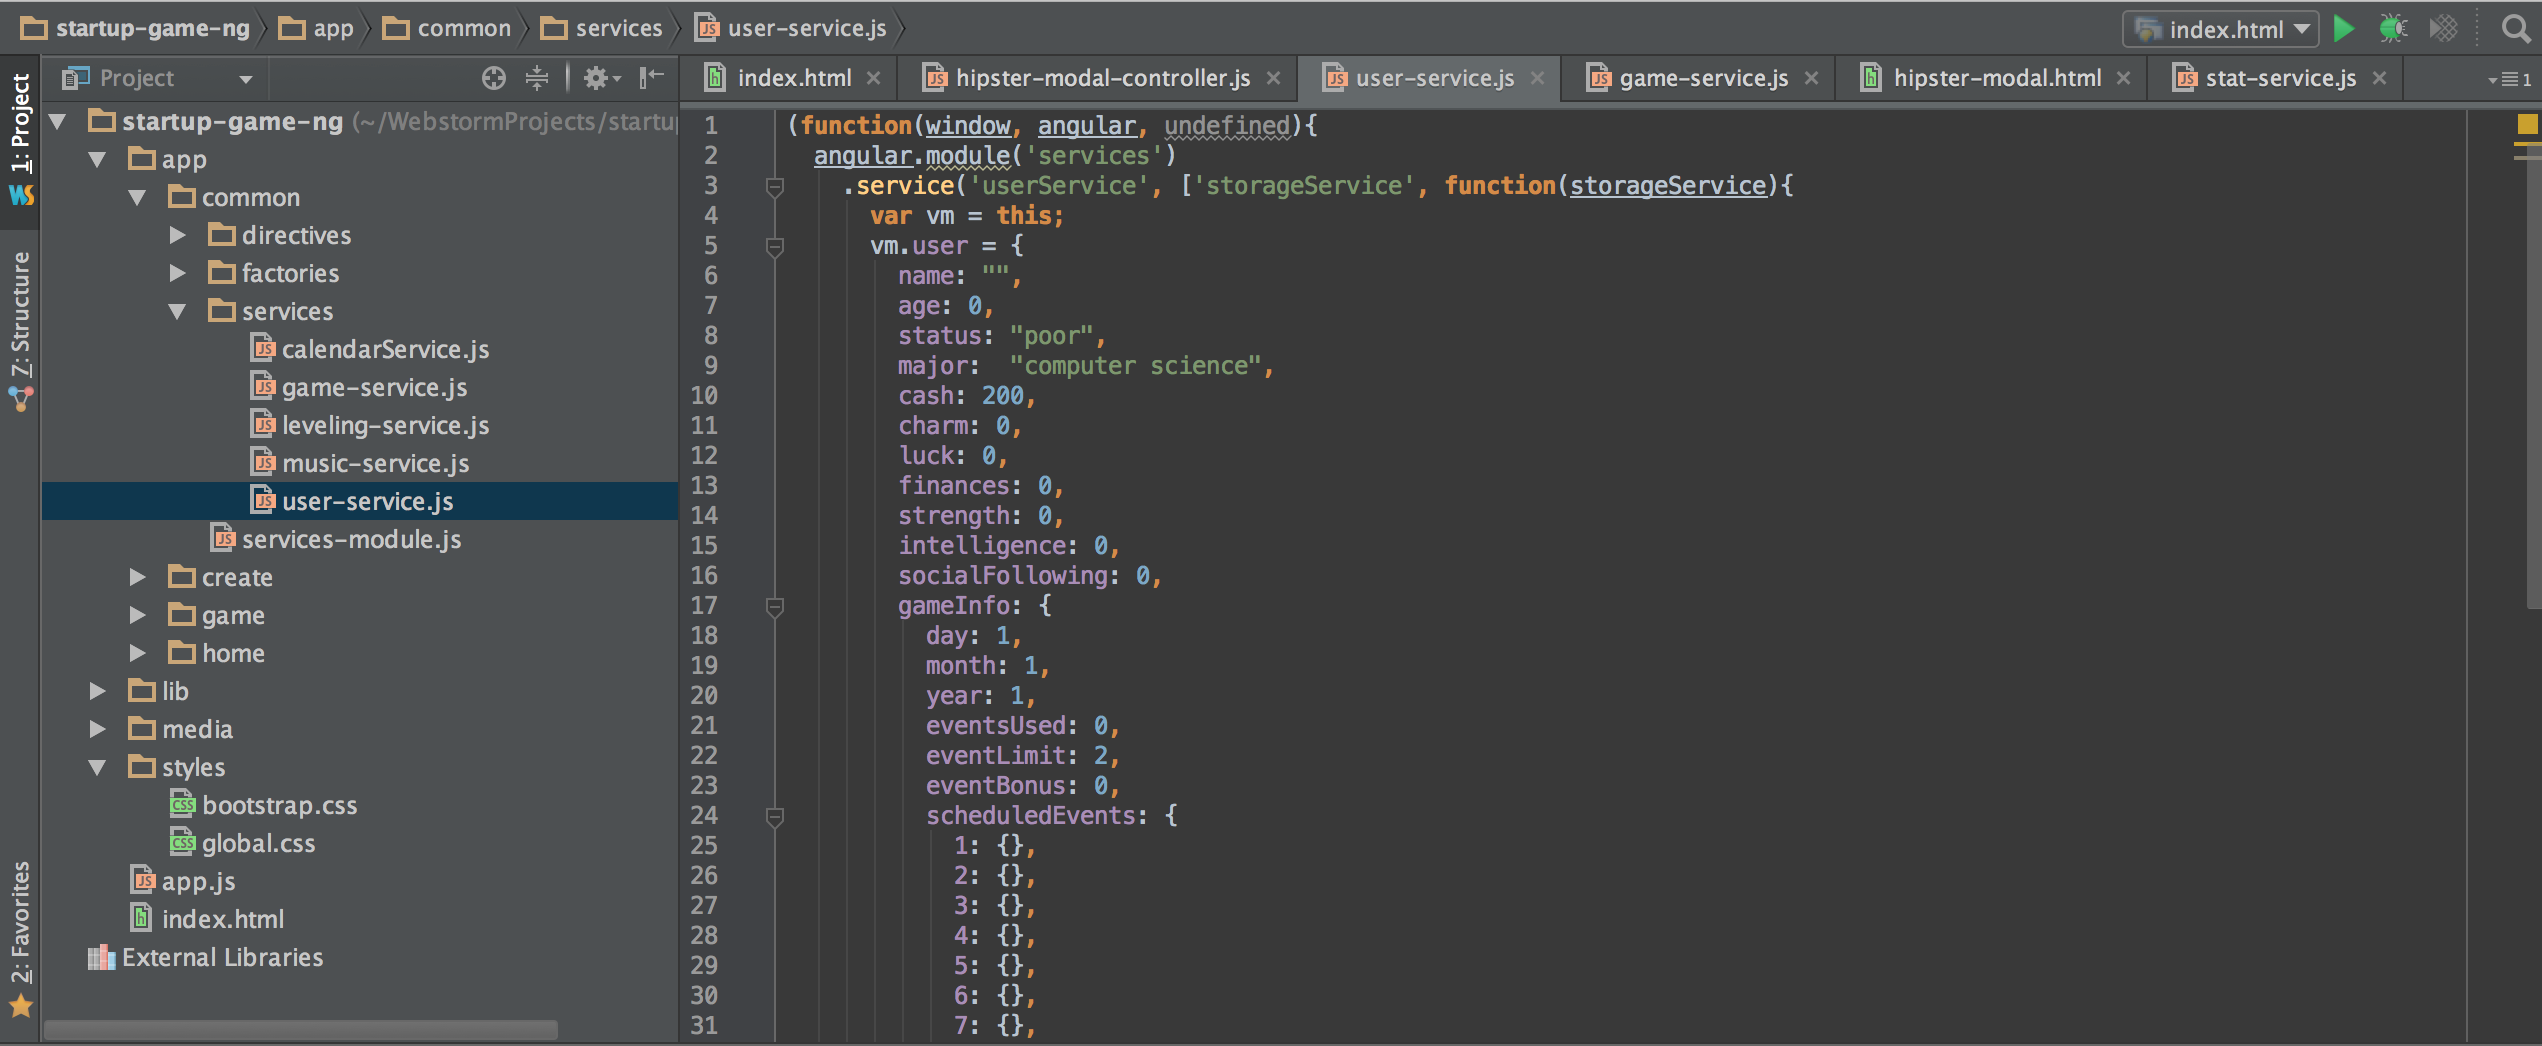Expand the lib folder
The height and width of the screenshot is (1046, 2542).
tap(98, 692)
